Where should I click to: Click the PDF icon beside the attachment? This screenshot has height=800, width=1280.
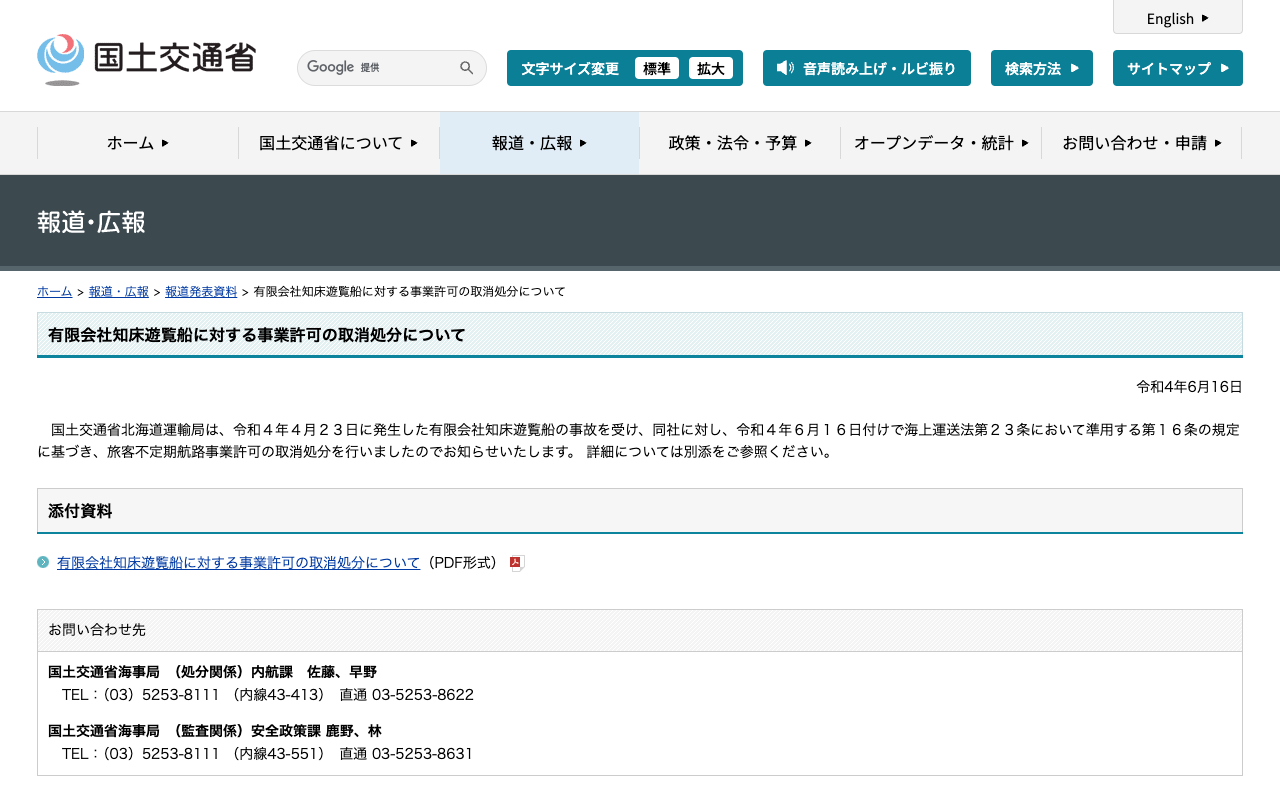click(x=517, y=563)
